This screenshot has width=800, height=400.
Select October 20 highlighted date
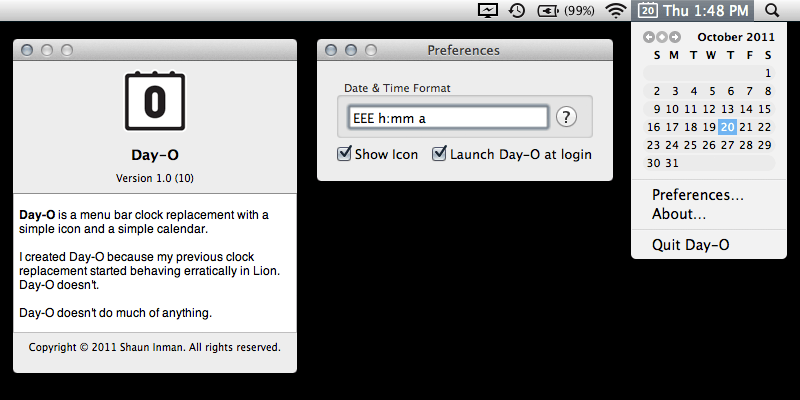coord(727,127)
